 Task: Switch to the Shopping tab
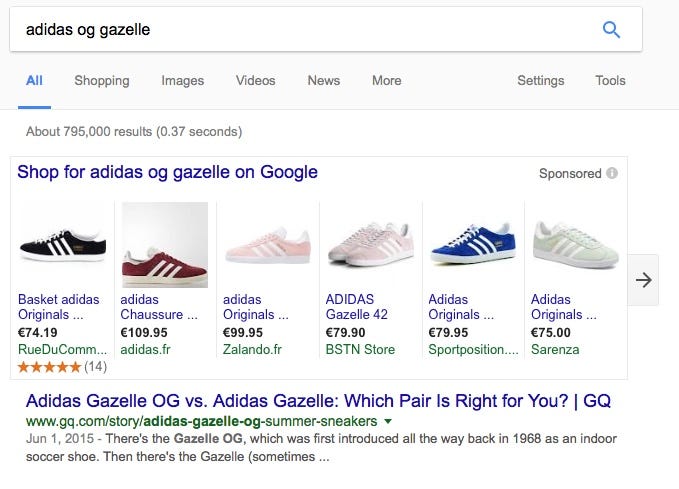coord(102,81)
